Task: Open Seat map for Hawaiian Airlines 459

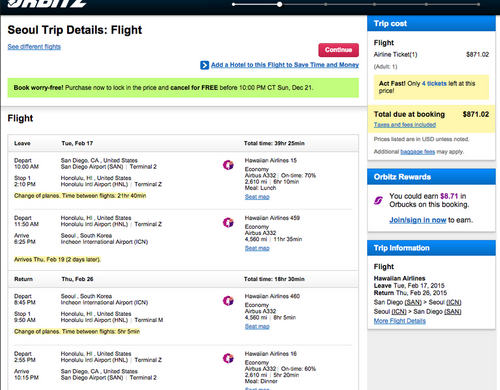Action: (x=257, y=248)
